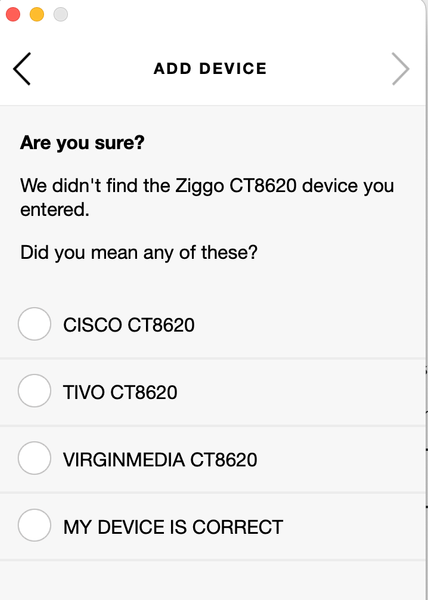Click the greyed-out zoom window button
This screenshot has height=600, width=428.
60,15
